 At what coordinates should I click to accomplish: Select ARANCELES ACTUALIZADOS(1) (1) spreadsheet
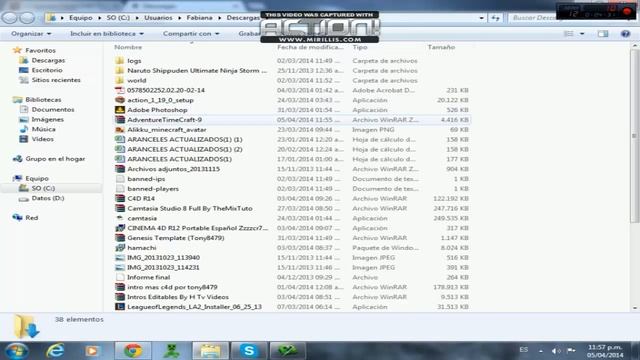tap(184, 139)
